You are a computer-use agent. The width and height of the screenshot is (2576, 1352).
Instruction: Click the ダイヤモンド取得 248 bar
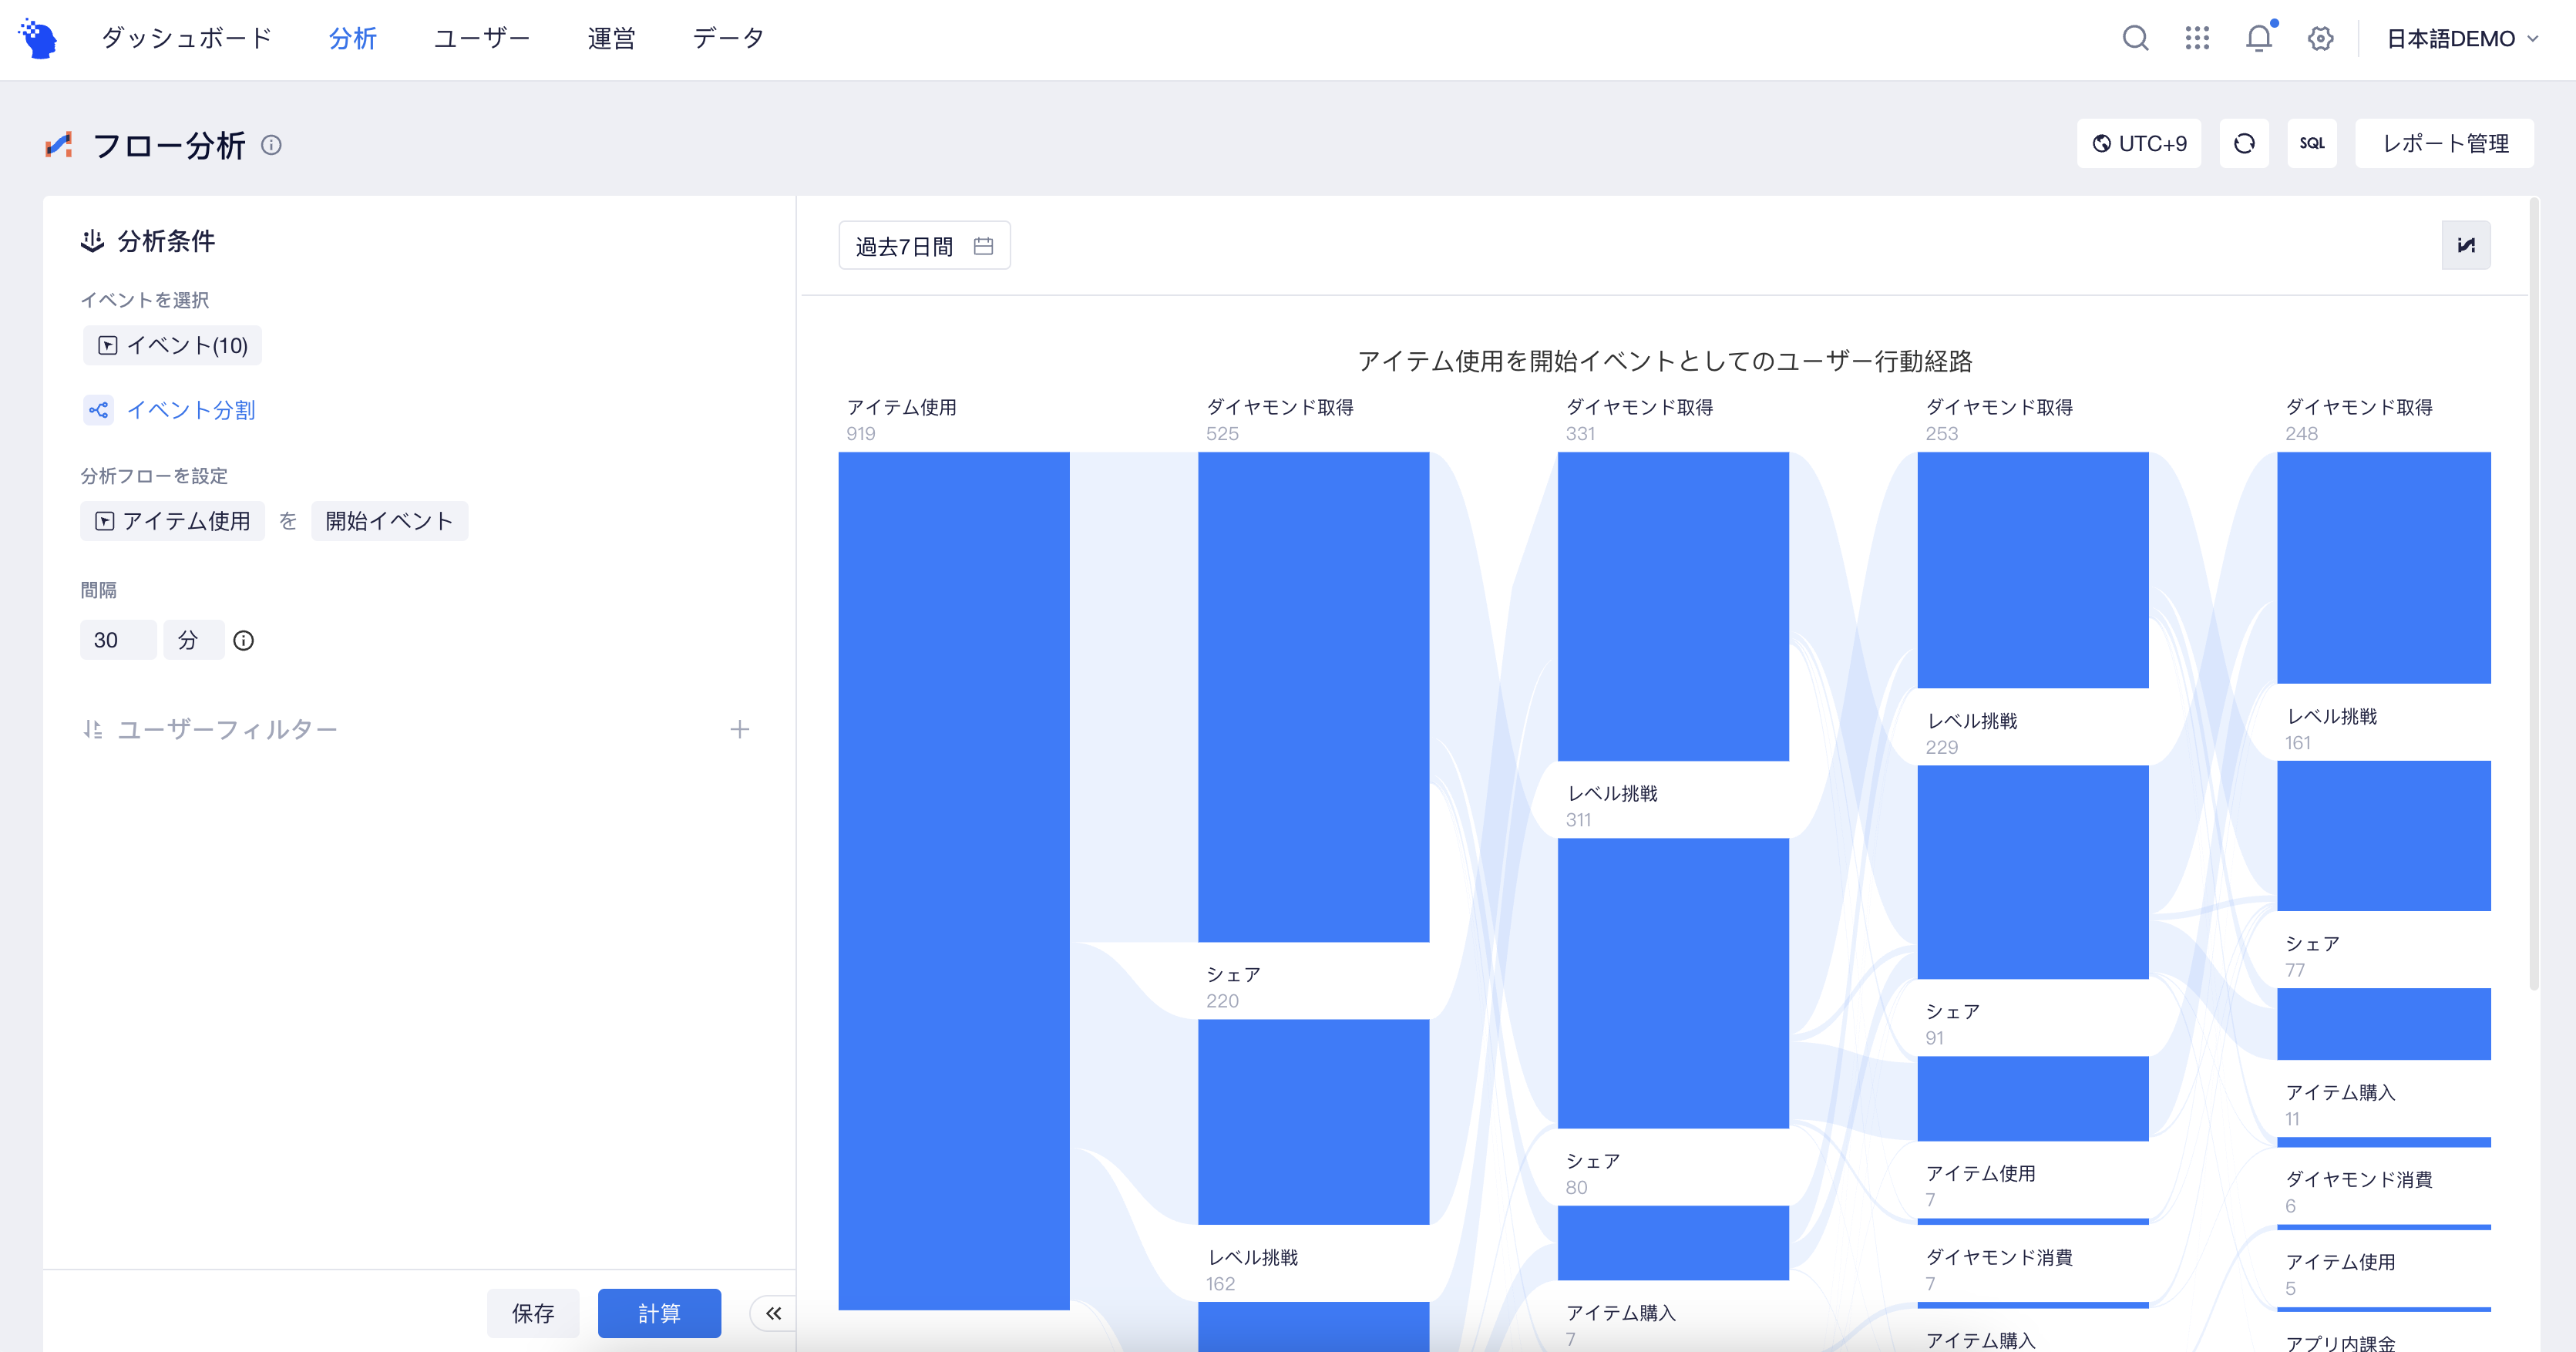point(2383,568)
